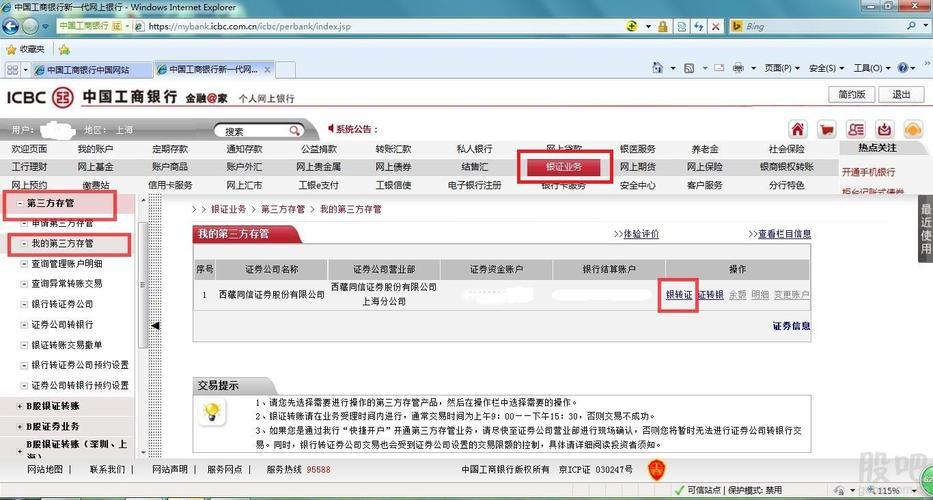Open the 页面(P) dropdown menu

(x=782, y=68)
